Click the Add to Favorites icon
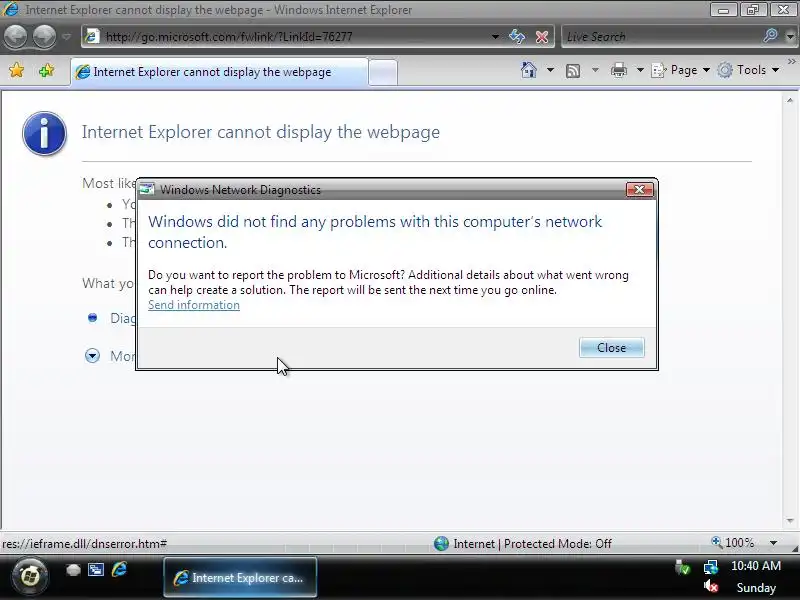Image resolution: width=800 pixels, height=600 pixels. (x=46, y=70)
